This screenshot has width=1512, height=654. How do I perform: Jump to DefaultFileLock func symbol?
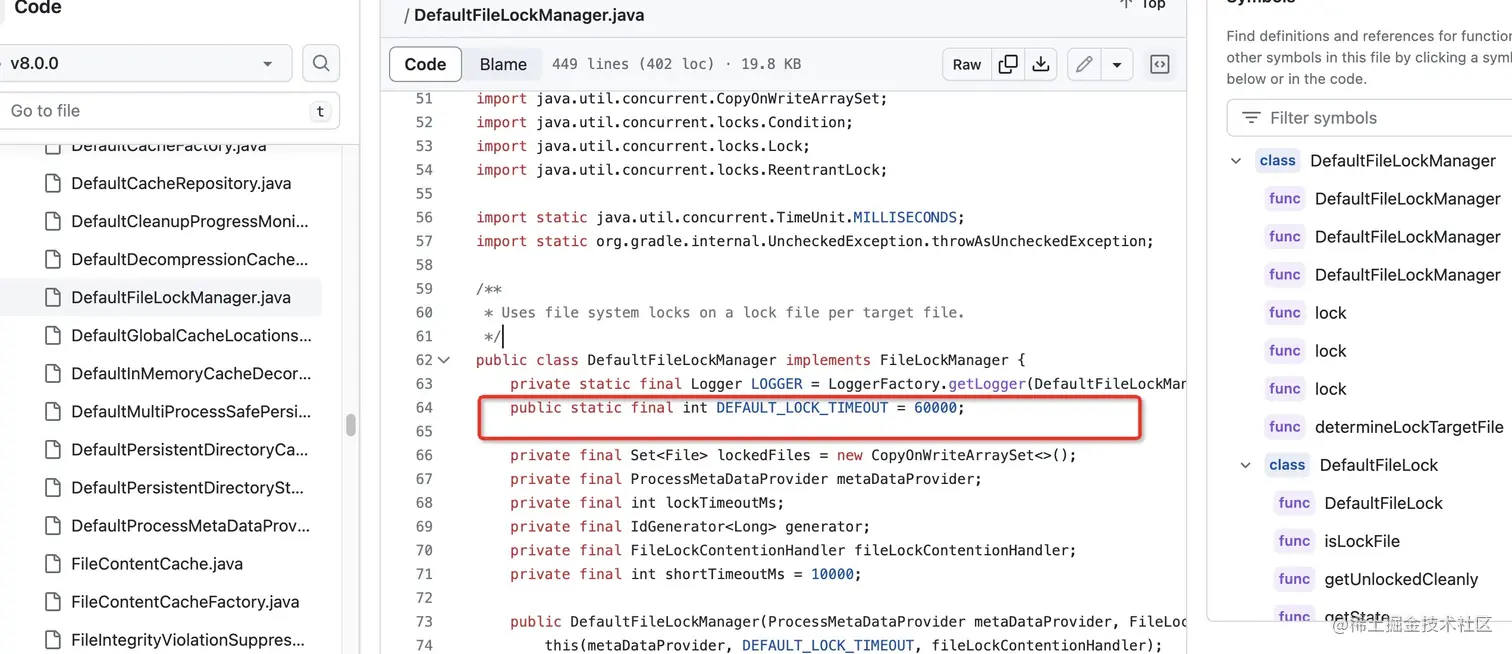click(1384, 503)
